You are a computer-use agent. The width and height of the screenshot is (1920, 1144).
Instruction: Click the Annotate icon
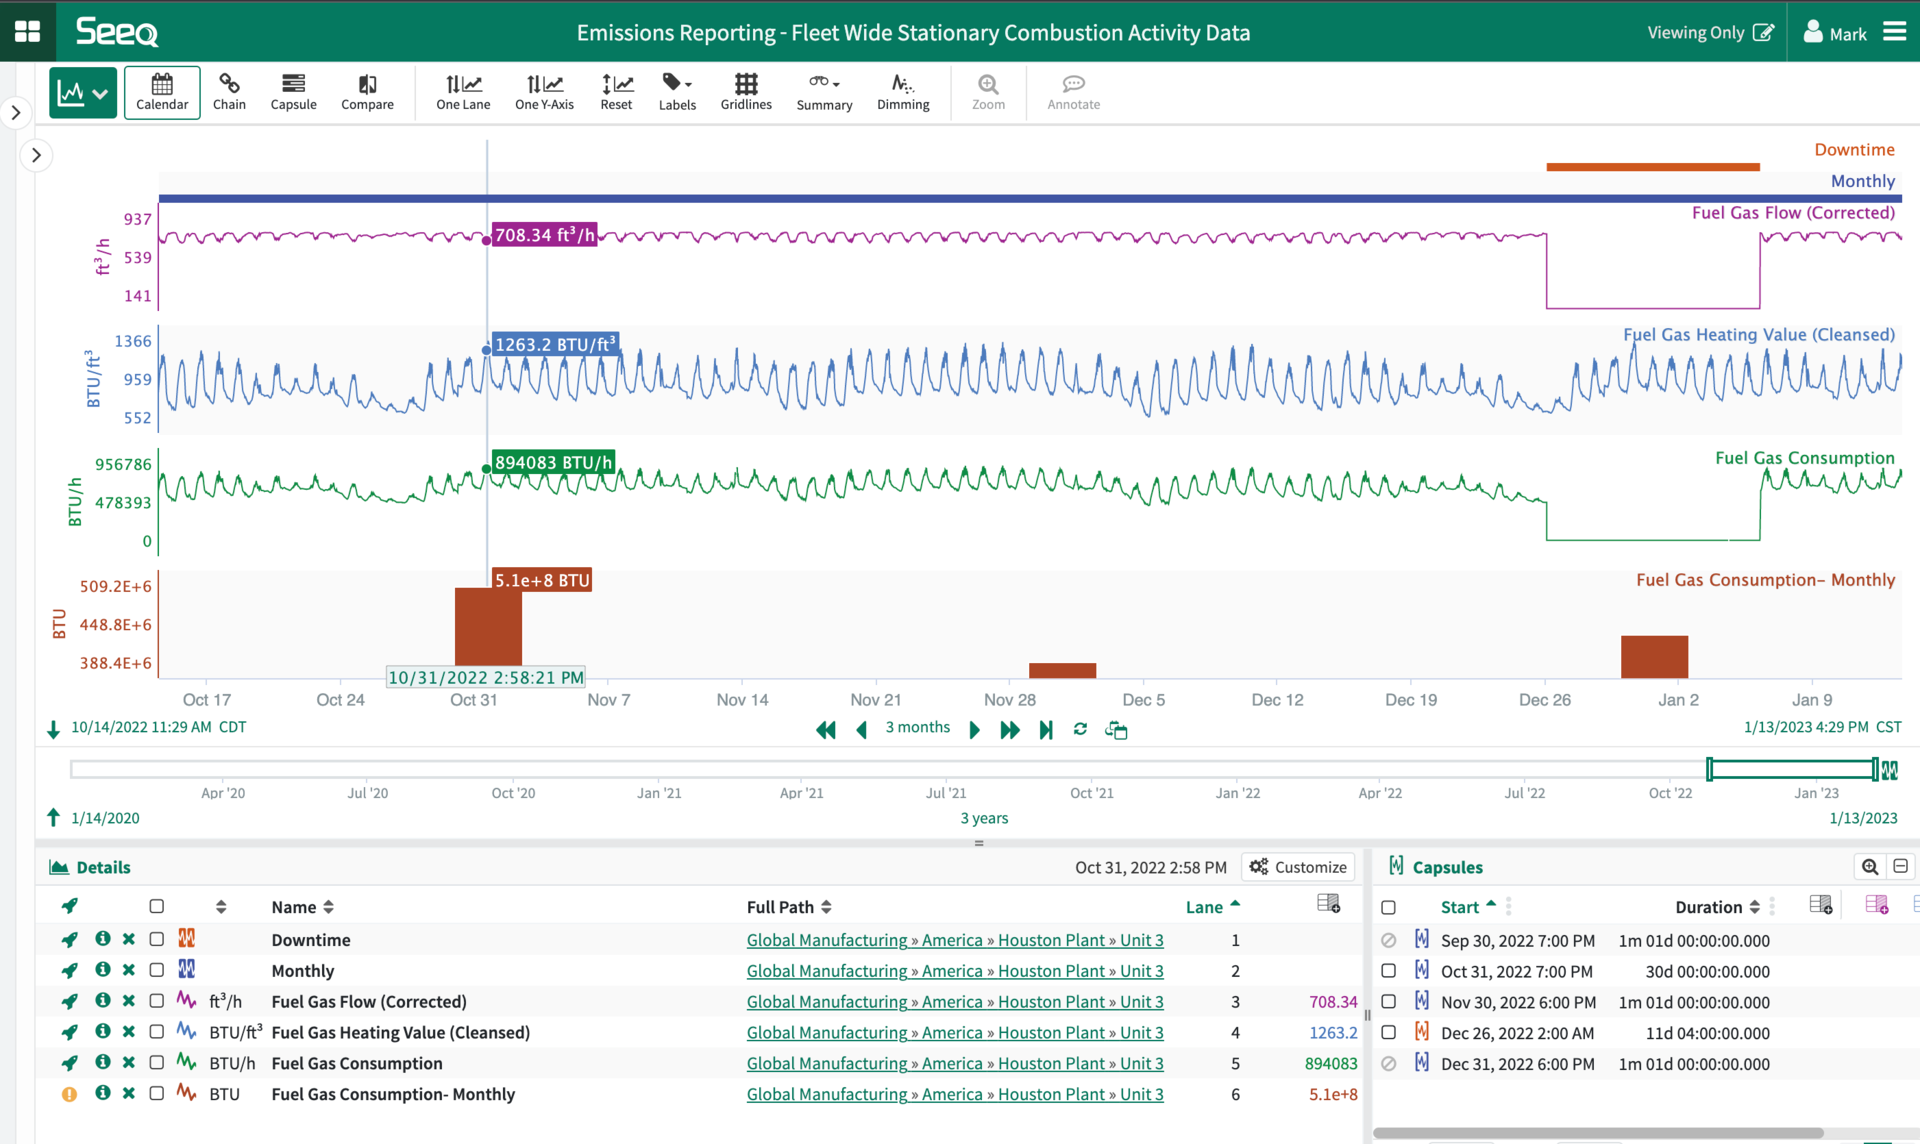[1073, 92]
